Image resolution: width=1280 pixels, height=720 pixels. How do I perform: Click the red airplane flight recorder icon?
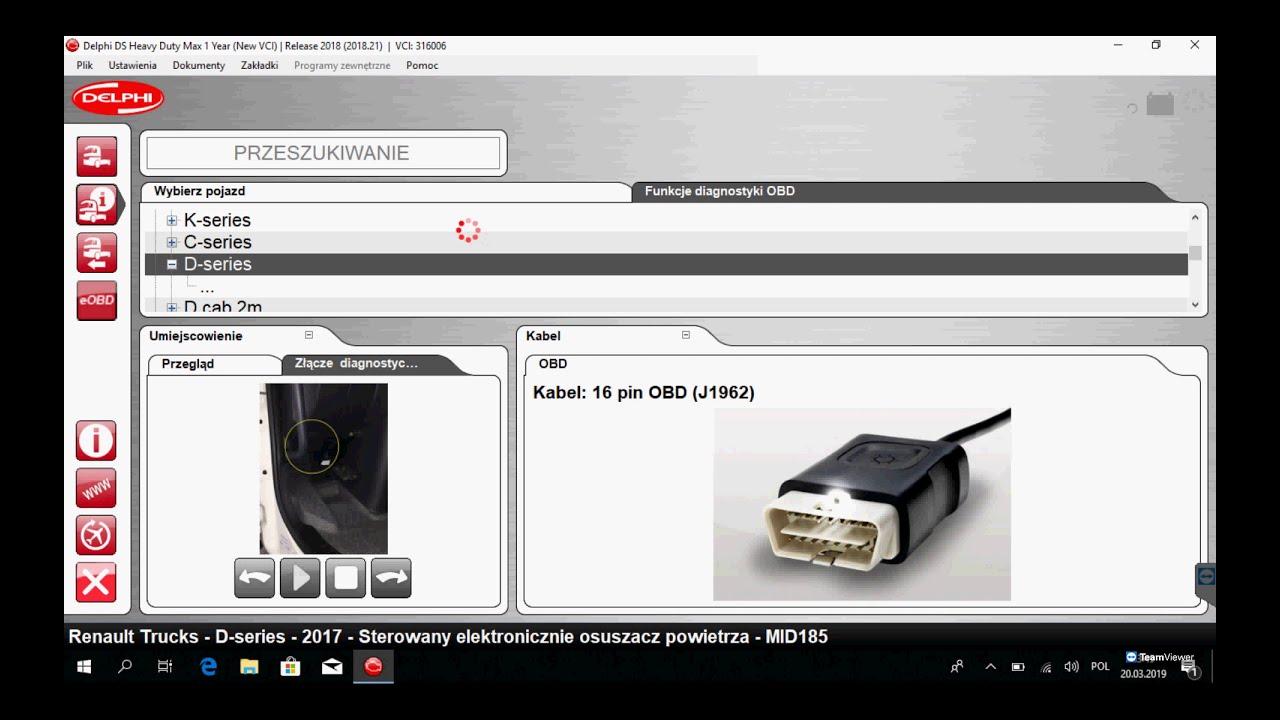[x=96, y=535]
